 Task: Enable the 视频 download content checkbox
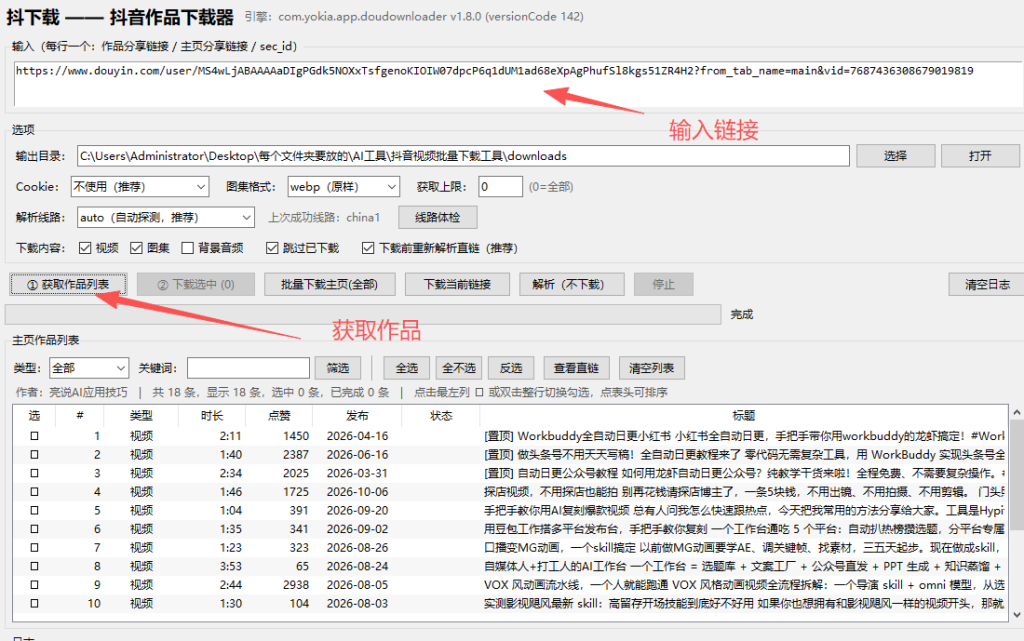click(x=84, y=248)
